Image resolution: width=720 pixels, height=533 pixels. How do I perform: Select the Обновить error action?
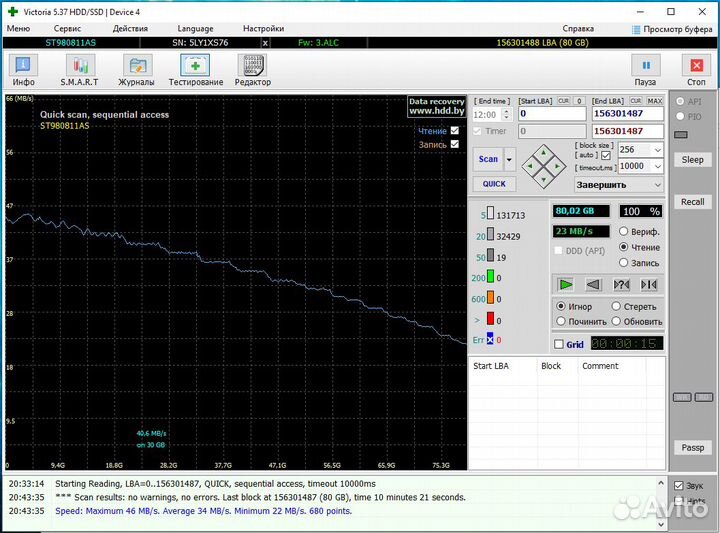pyautogui.click(x=616, y=321)
